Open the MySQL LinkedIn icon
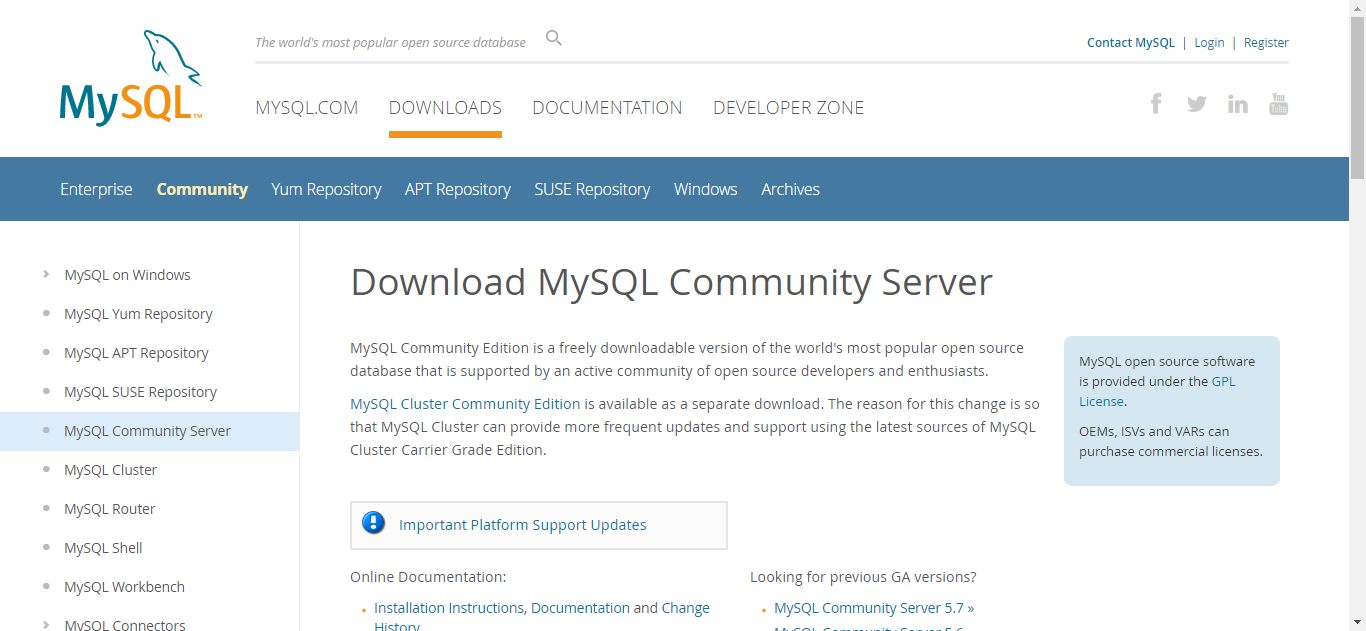This screenshot has height=631, width=1366. [x=1238, y=103]
